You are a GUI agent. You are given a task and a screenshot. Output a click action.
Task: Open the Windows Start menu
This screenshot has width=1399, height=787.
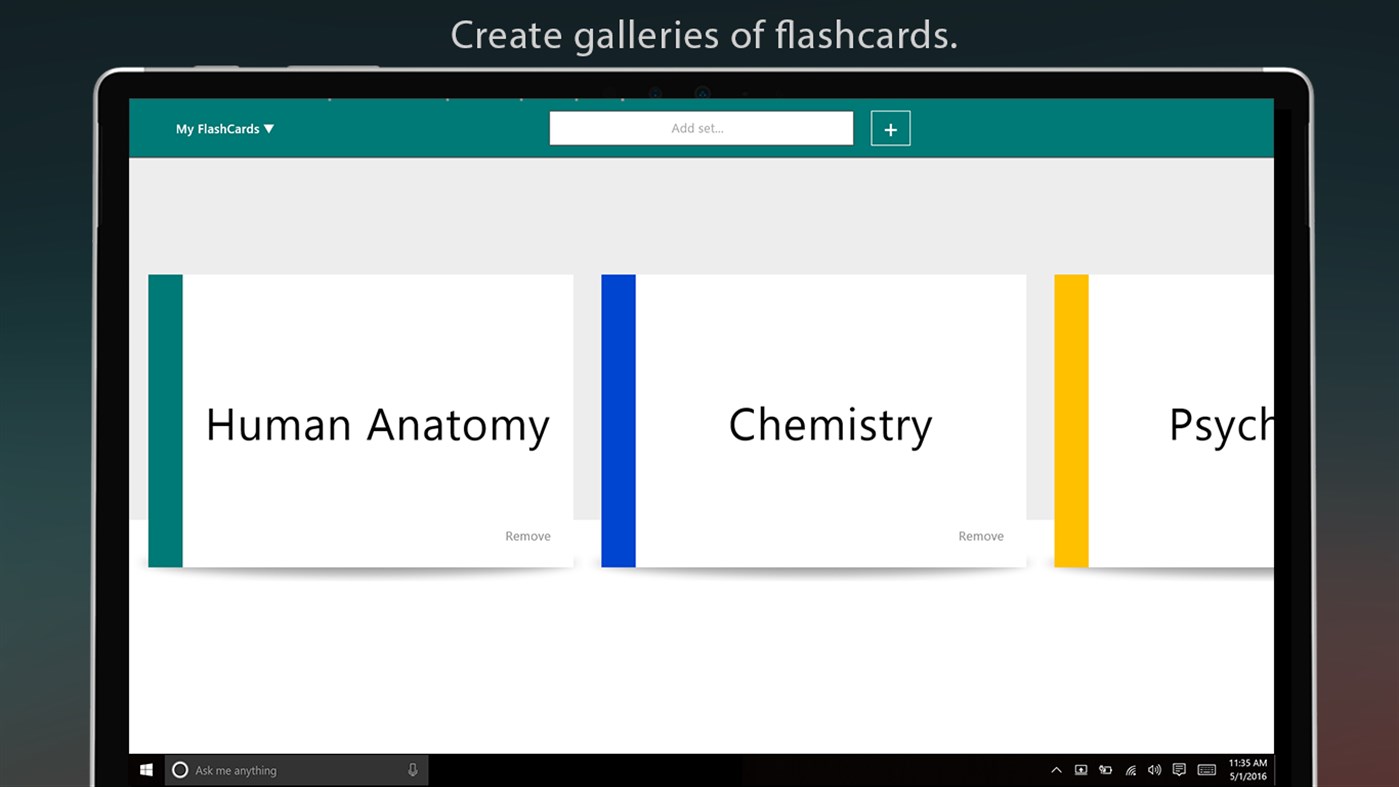point(145,769)
